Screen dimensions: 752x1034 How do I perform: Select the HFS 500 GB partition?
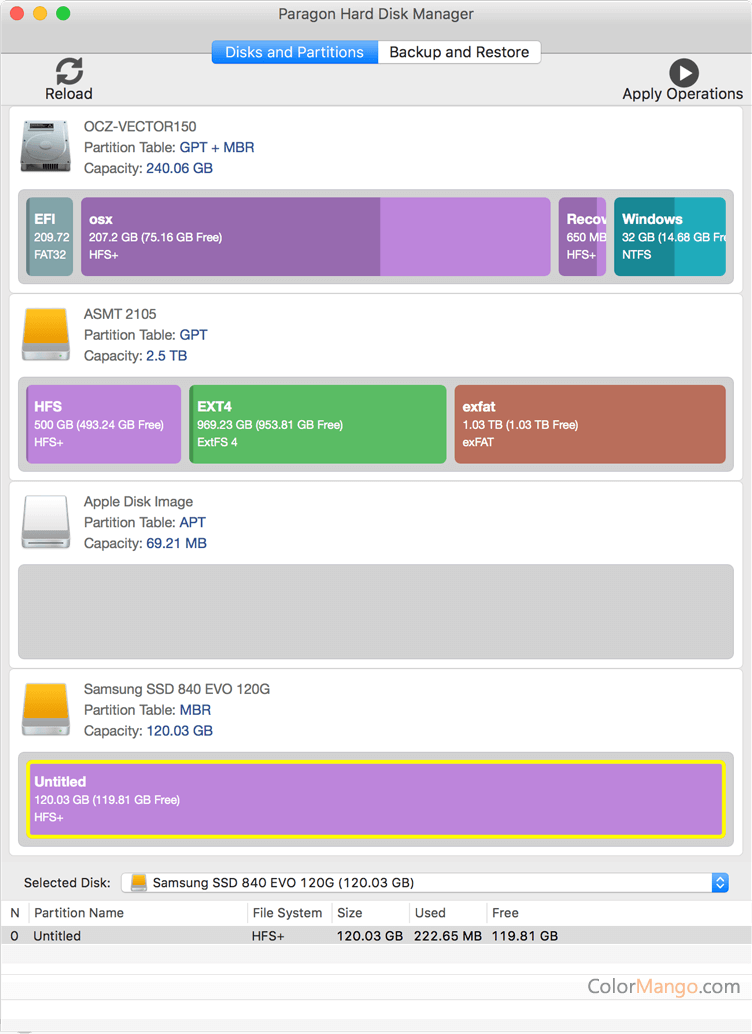[103, 424]
